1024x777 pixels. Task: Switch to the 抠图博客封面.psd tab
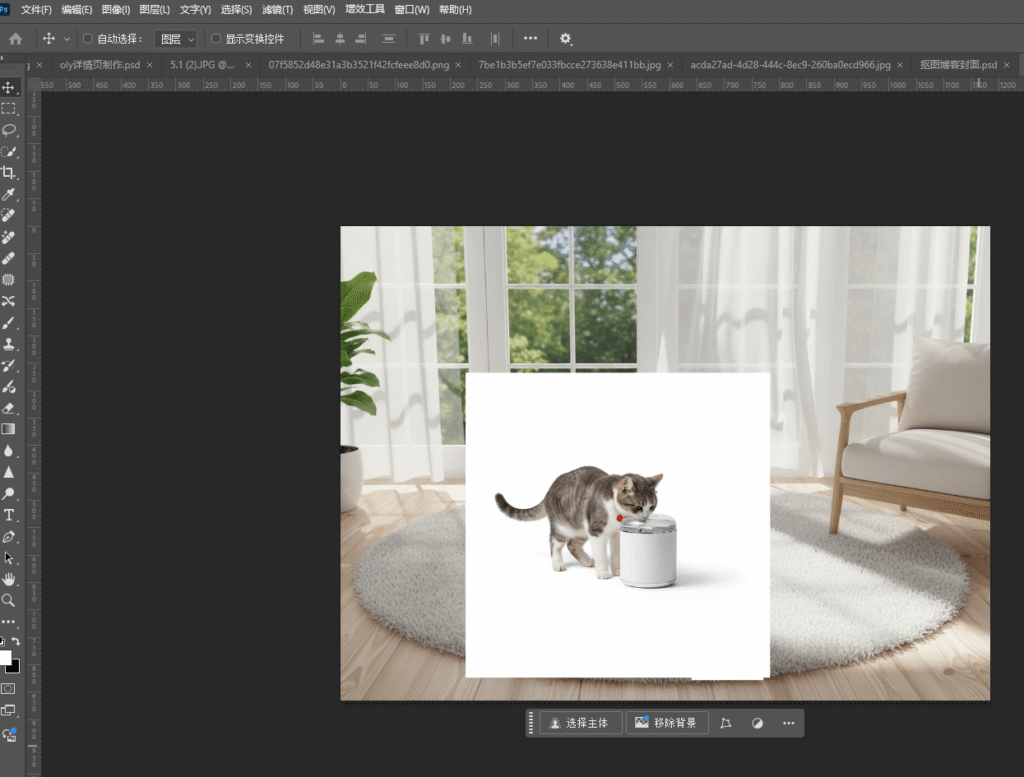pos(958,65)
